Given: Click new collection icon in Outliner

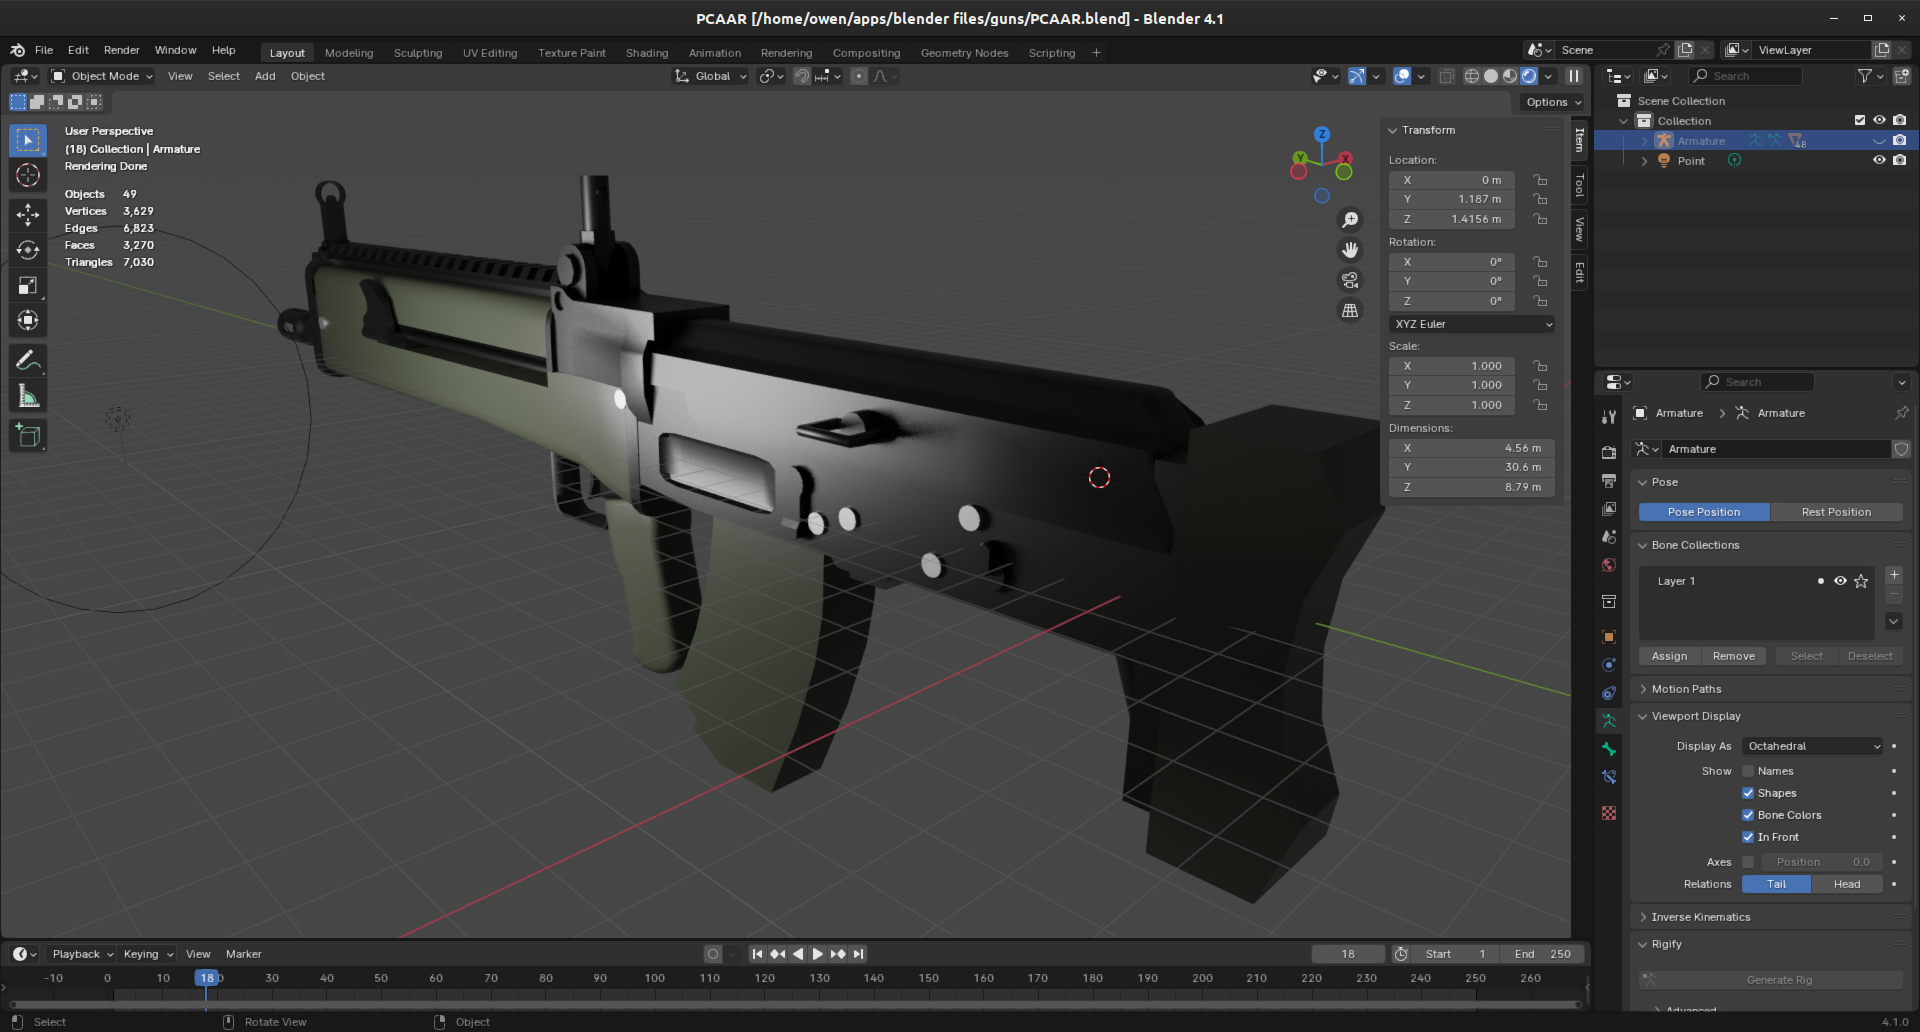Looking at the screenshot, I should [x=1902, y=76].
